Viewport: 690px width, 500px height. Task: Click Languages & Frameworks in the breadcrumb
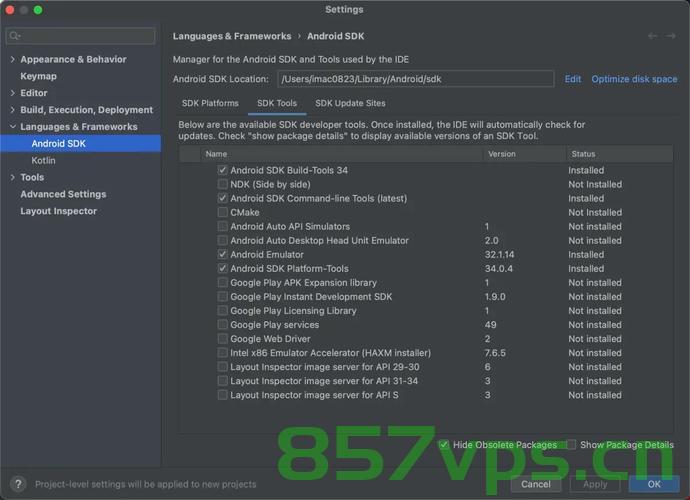click(232, 36)
